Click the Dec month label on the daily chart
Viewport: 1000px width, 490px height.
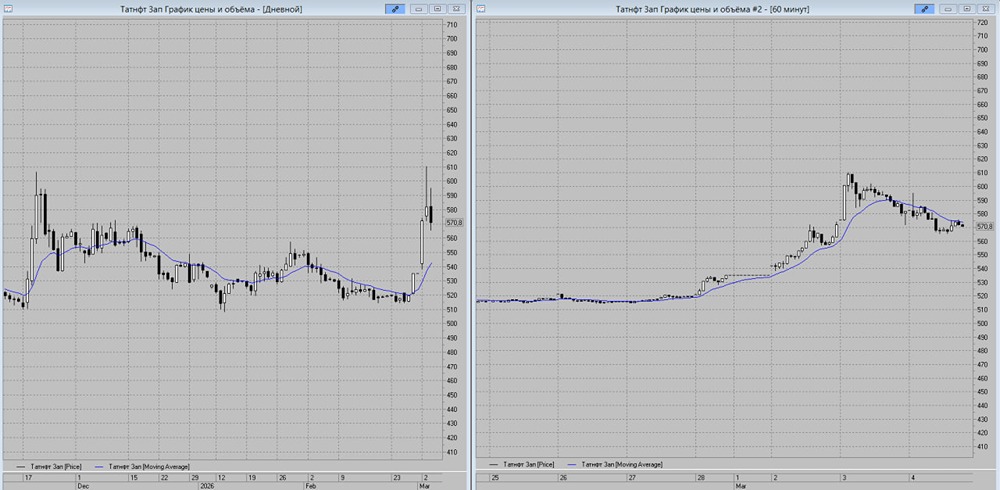[x=82, y=486]
